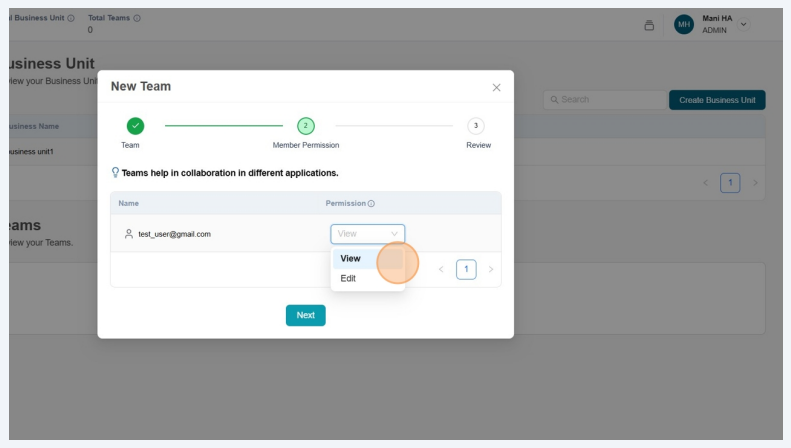Screen dimensions: 791x448
Task: Go to previous page in dialog pagination
Action: pos(441,269)
